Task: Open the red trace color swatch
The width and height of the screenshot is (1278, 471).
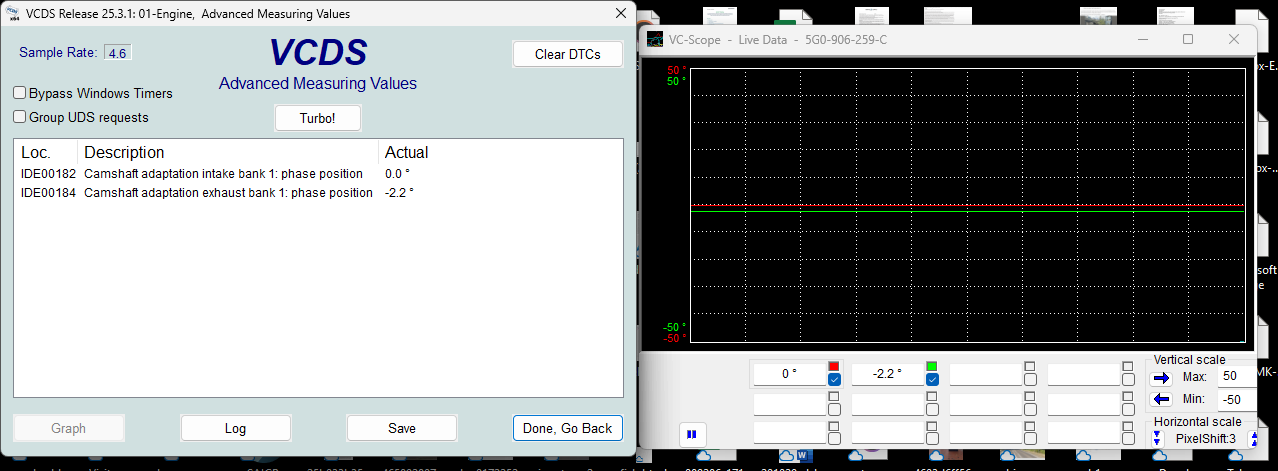Action: click(834, 366)
